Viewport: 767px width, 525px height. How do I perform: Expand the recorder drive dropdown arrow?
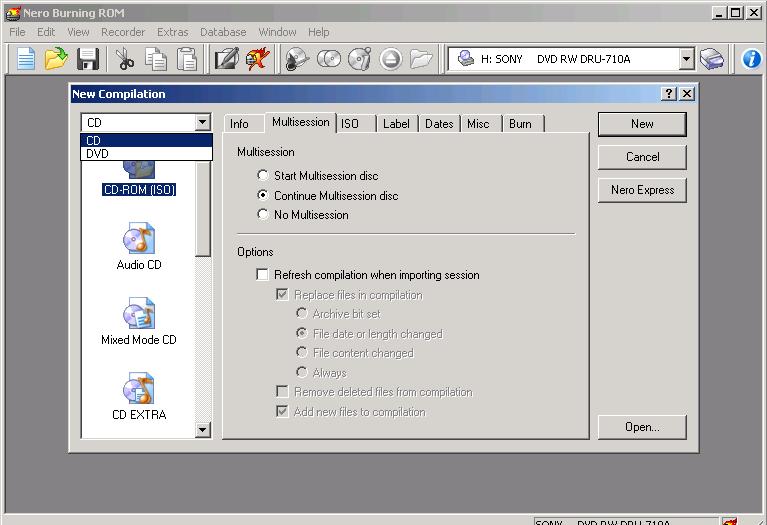(x=686, y=59)
